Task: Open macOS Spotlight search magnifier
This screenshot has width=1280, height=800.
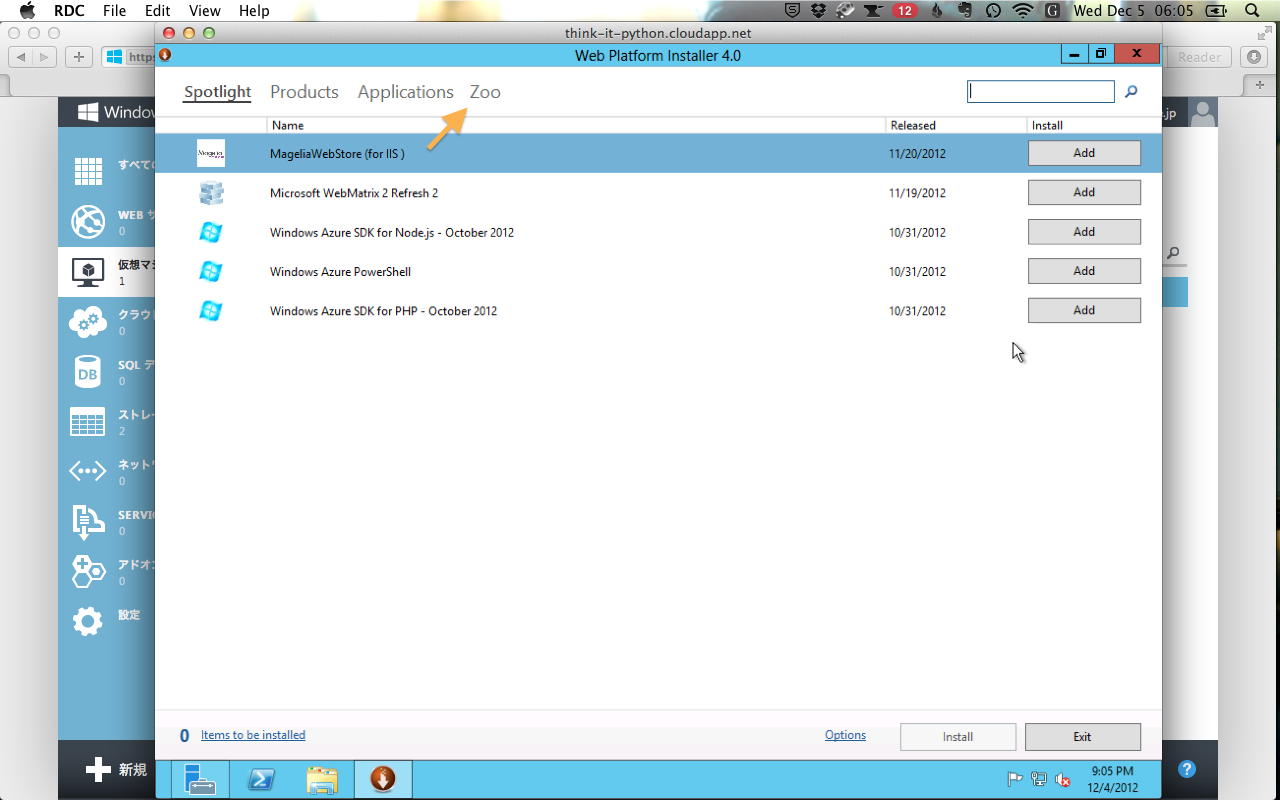Action: pyautogui.click(x=1253, y=11)
